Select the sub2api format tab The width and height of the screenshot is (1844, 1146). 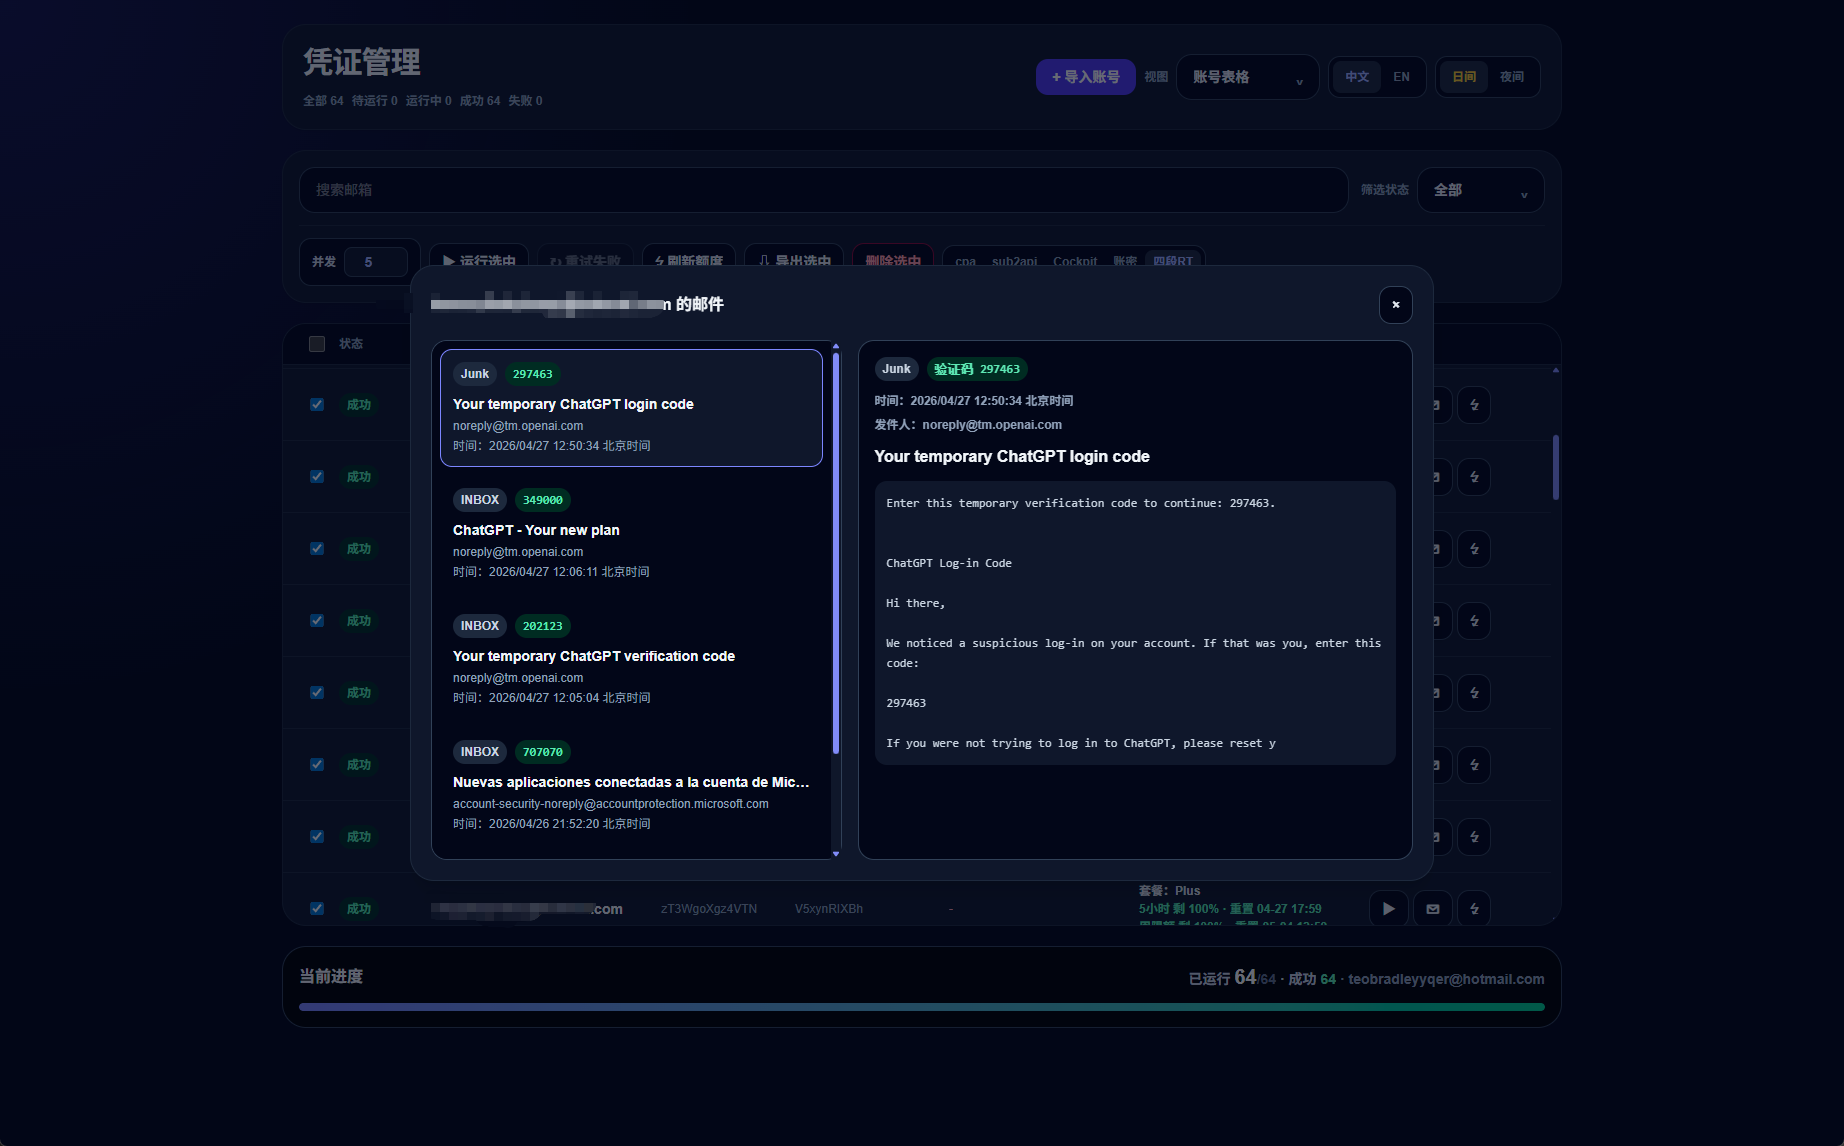point(1014,261)
